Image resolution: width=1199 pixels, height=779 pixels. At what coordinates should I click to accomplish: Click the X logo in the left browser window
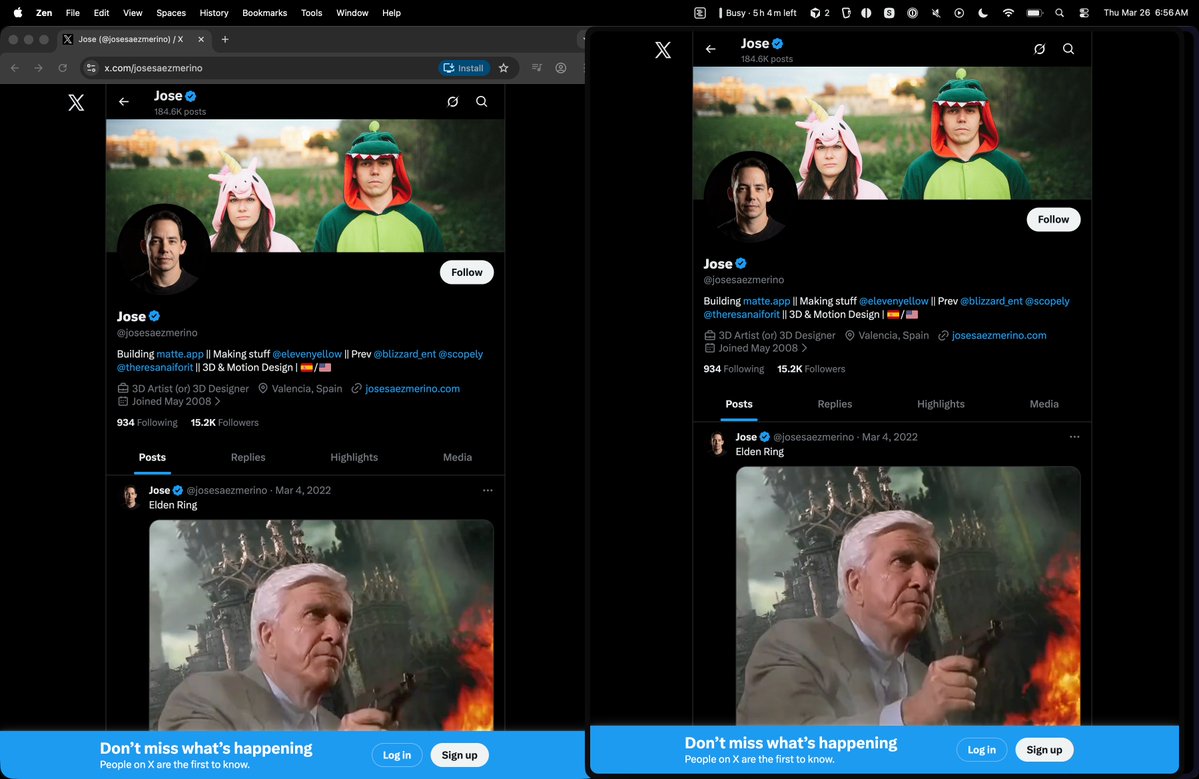76,102
